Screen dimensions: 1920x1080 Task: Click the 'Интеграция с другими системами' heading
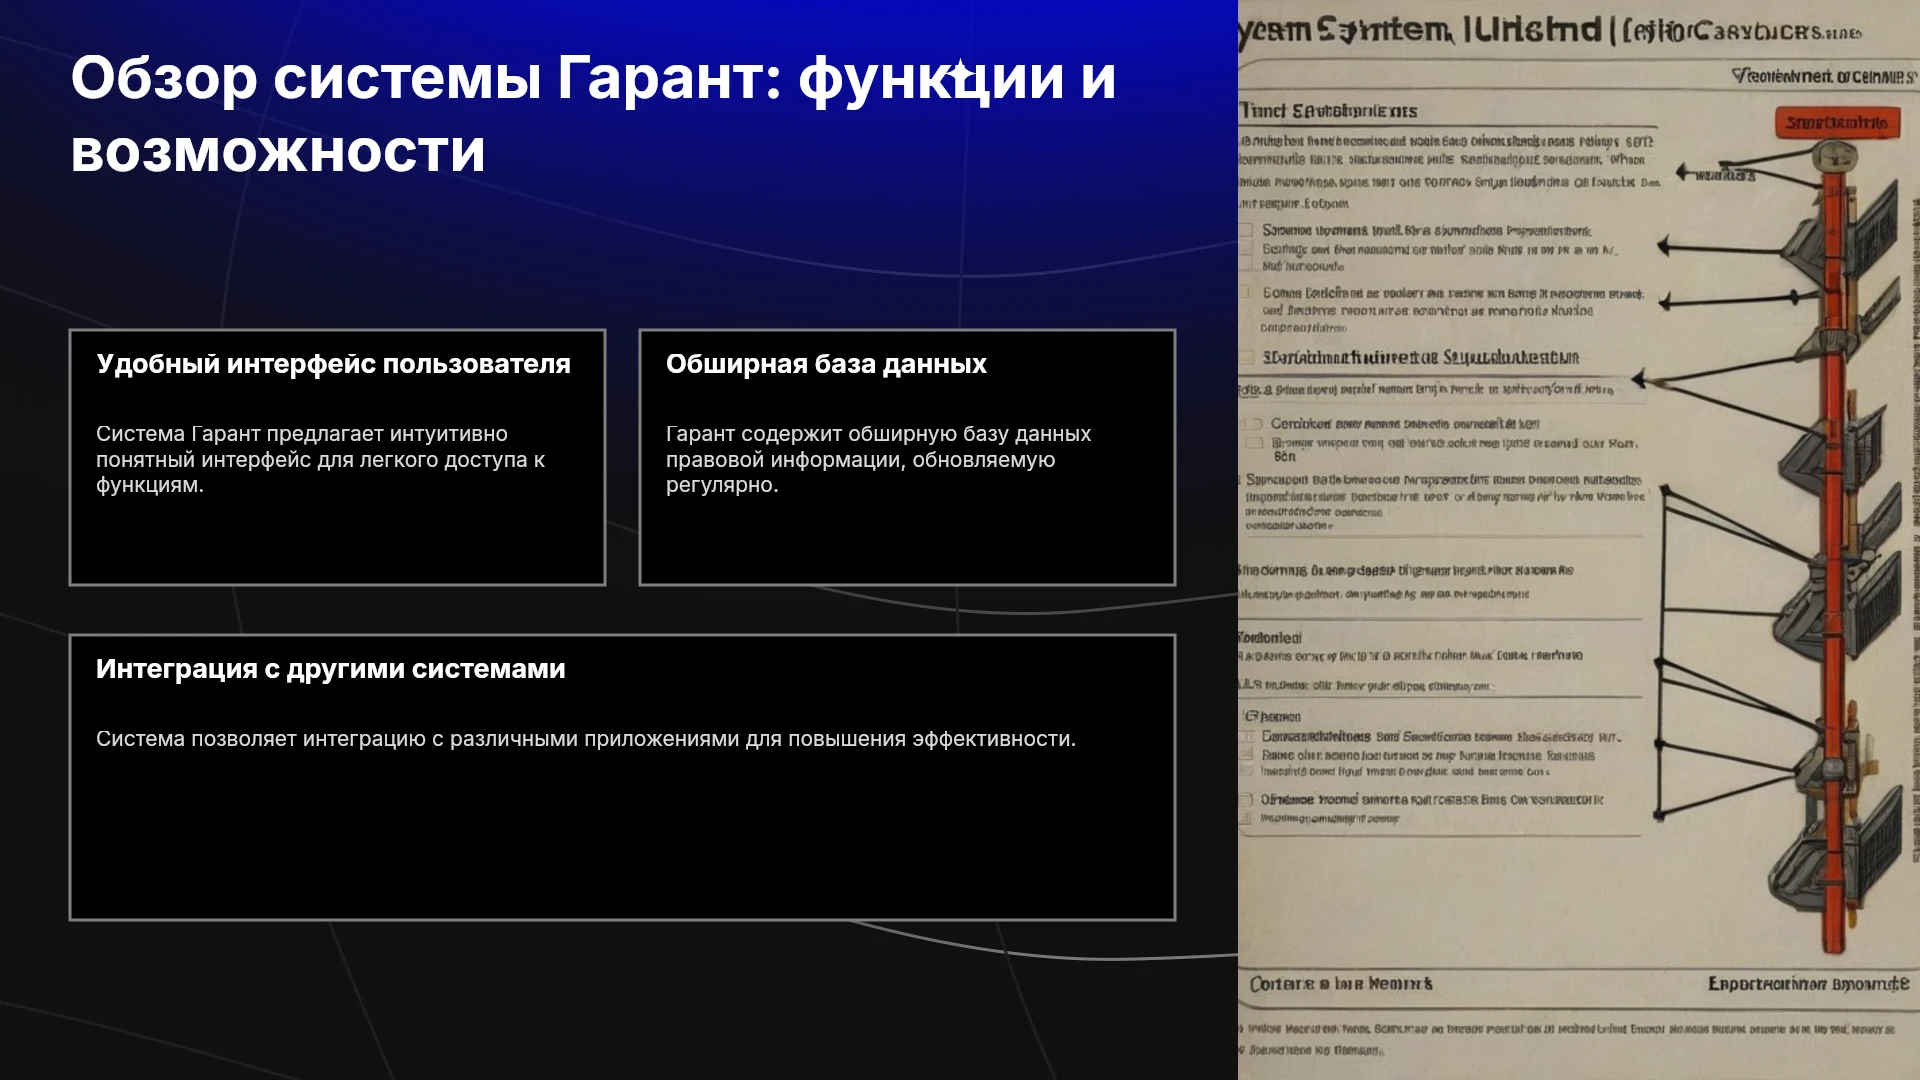[331, 669]
